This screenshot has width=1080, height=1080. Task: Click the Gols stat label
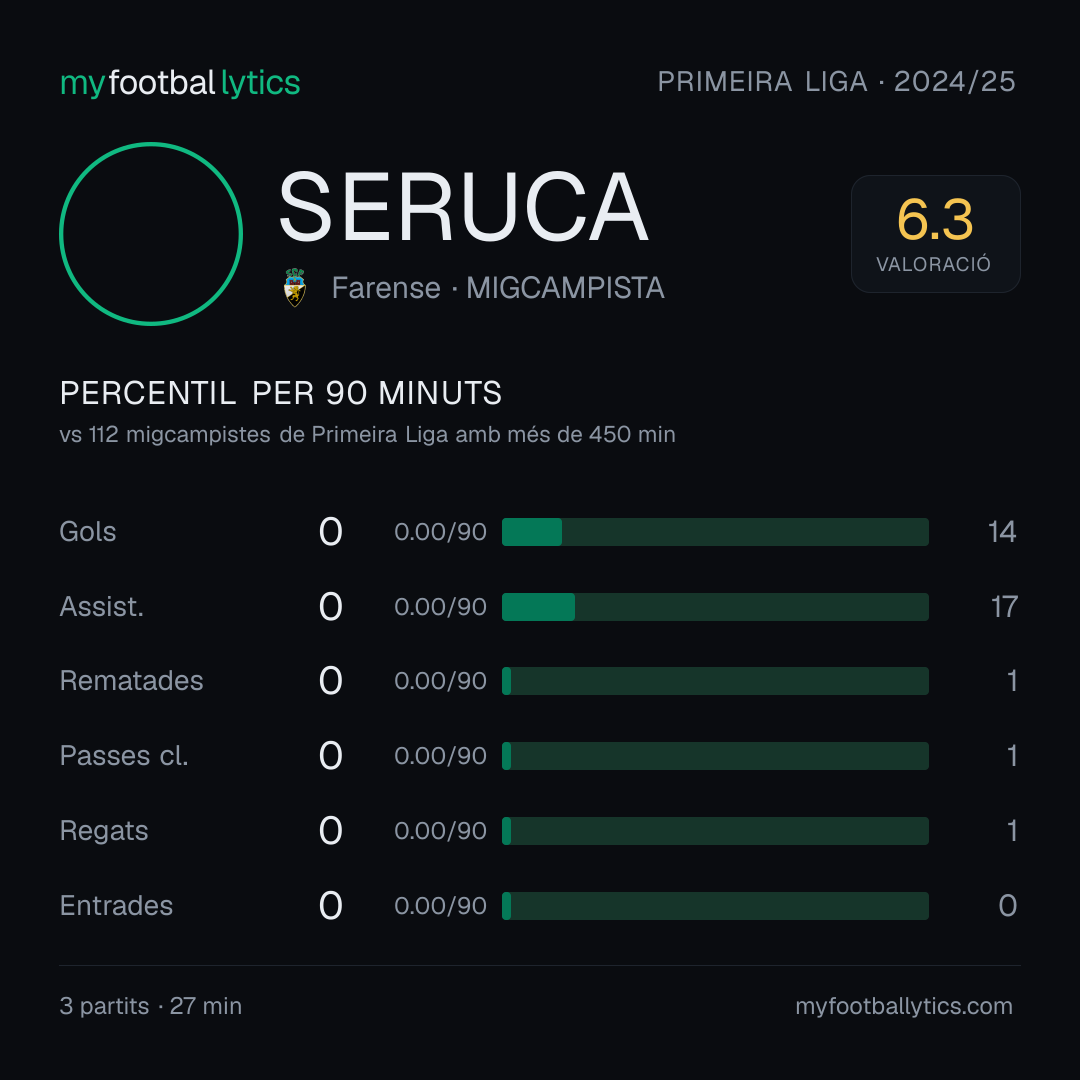tap(87, 532)
